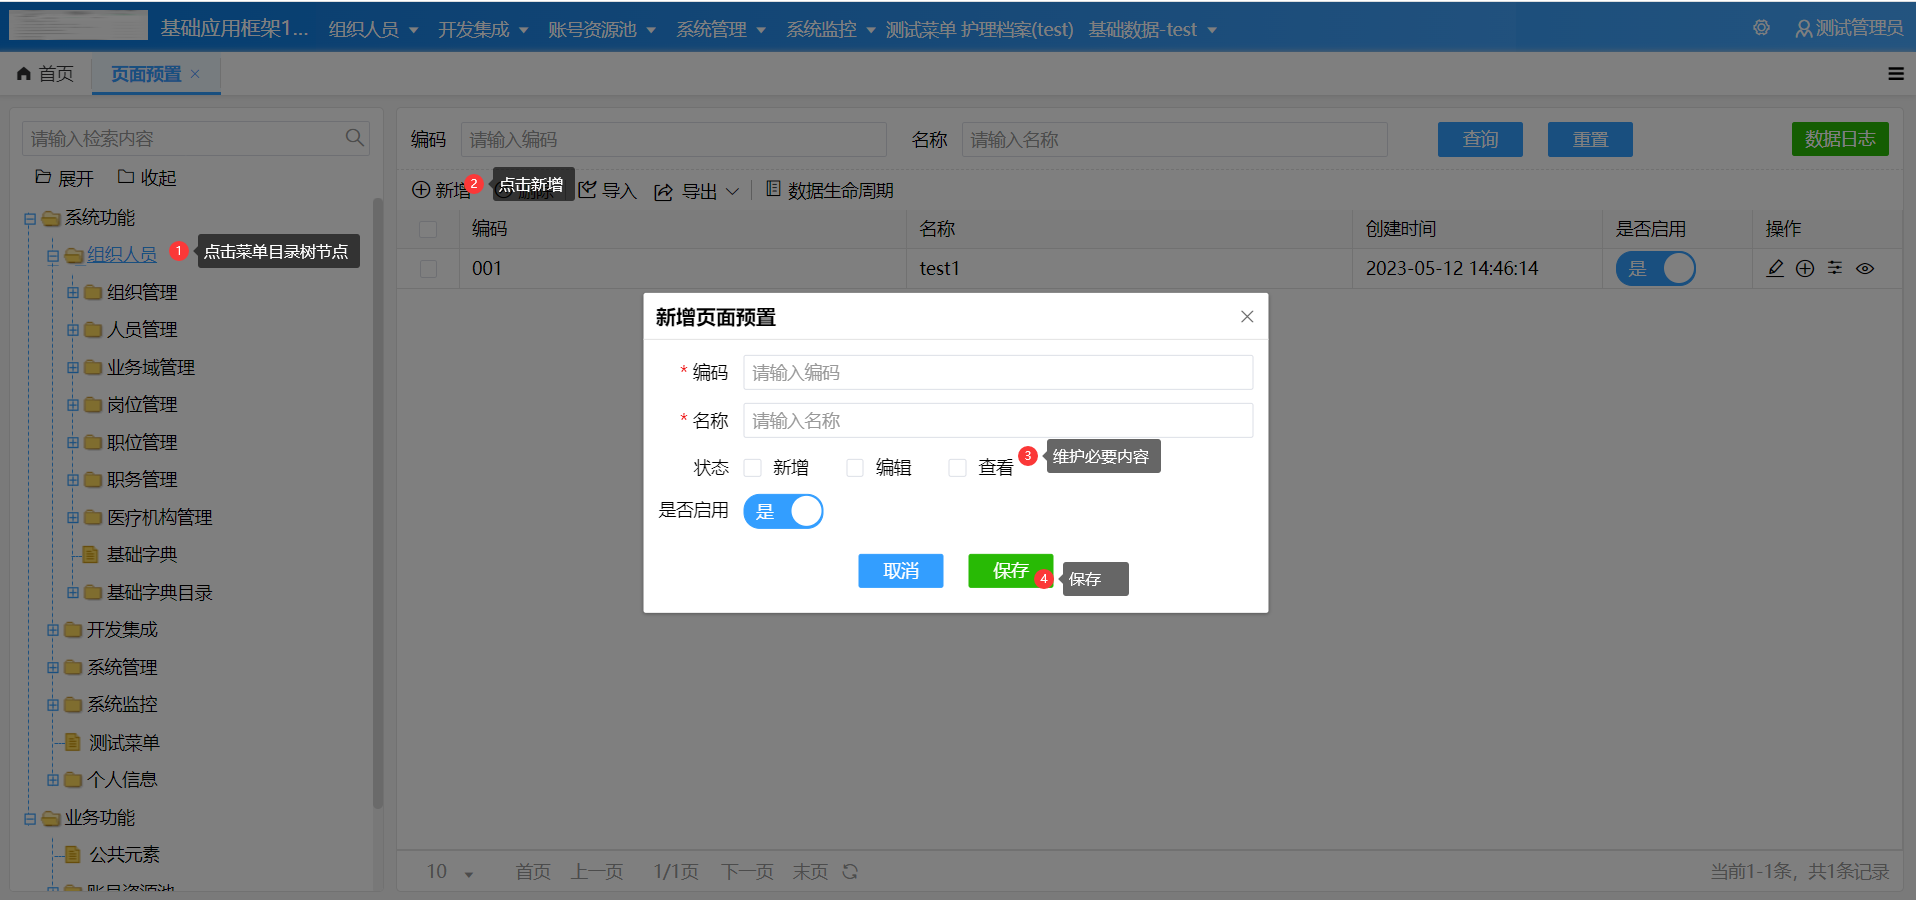Open the configure sliders icon for test1

[x=1834, y=268]
